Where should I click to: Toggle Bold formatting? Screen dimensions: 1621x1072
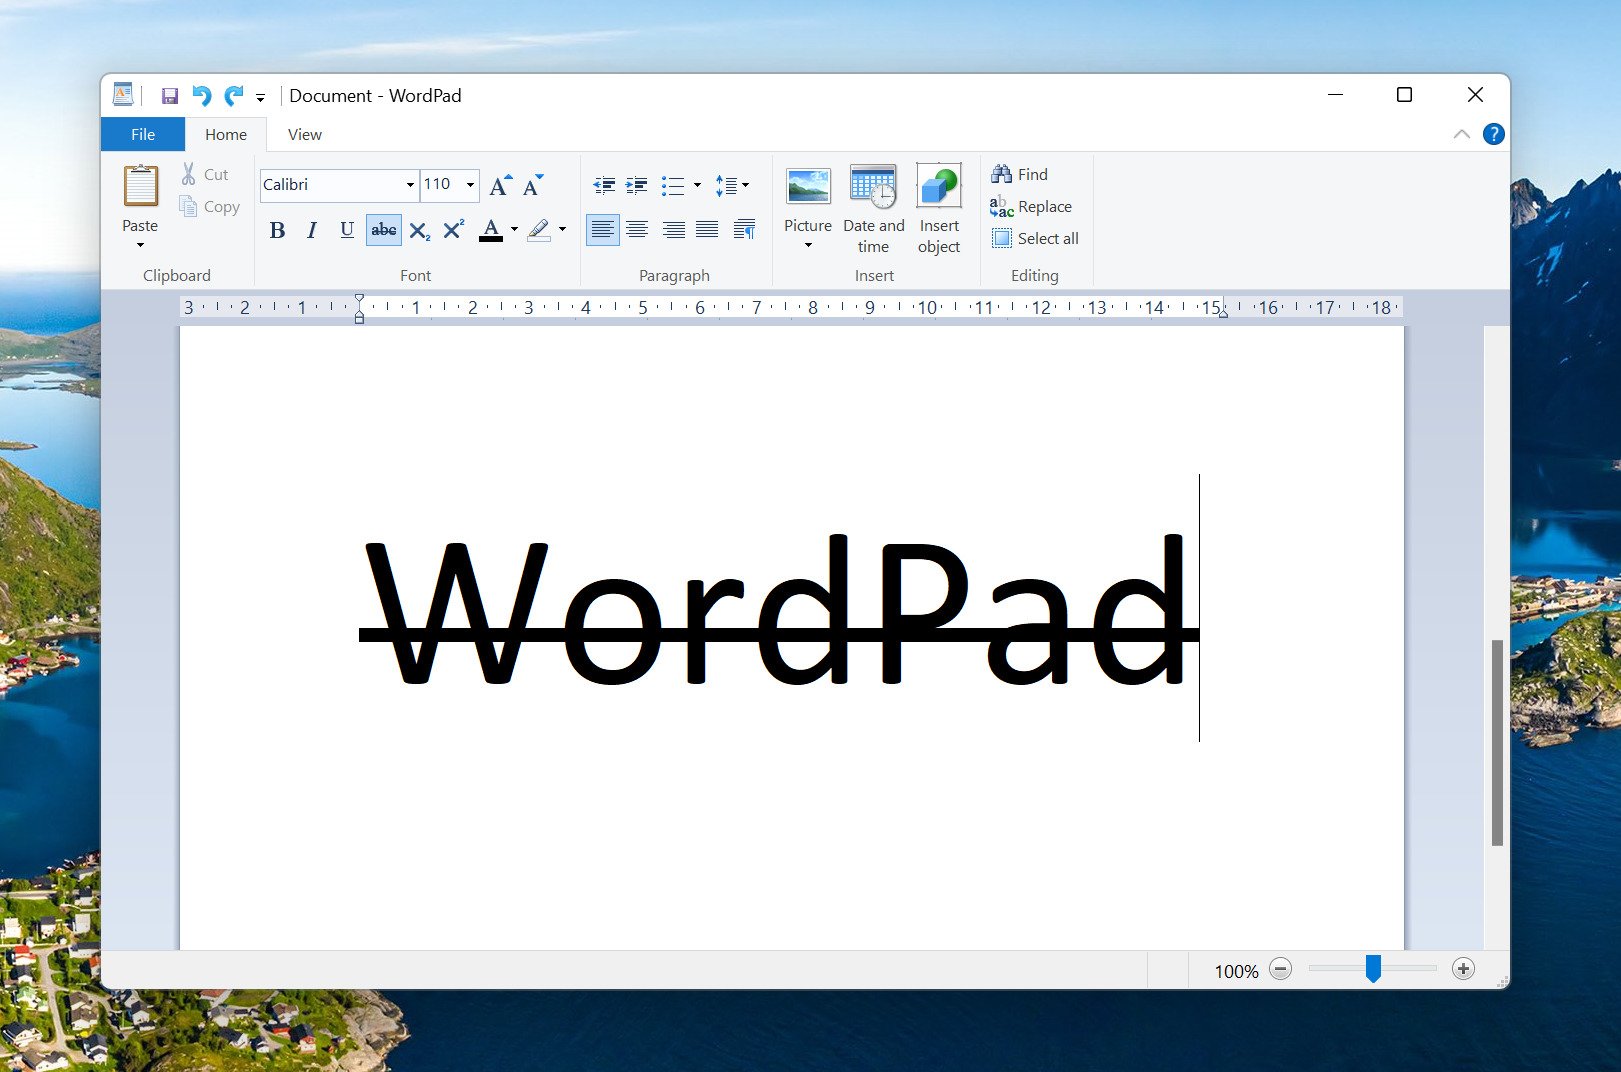[x=277, y=230]
